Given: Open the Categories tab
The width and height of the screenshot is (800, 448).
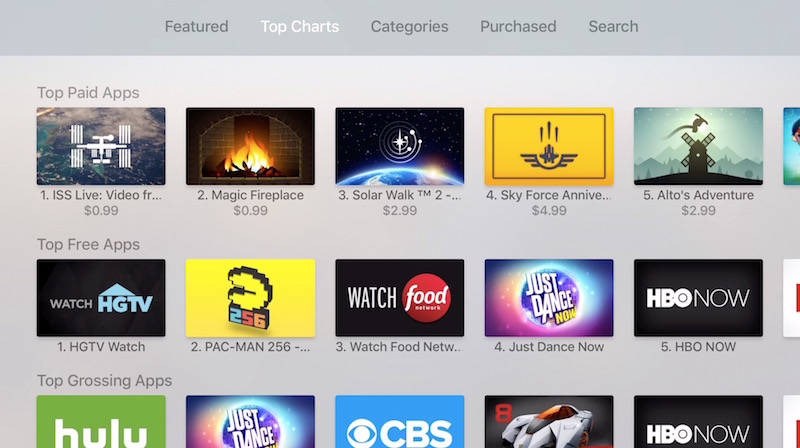Looking at the screenshot, I should (x=409, y=27).
